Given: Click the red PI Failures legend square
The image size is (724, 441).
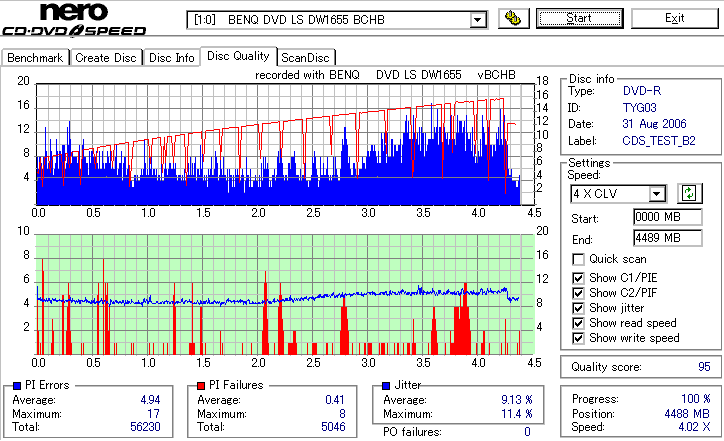Looking at the screenshot, I should (201, 386).
